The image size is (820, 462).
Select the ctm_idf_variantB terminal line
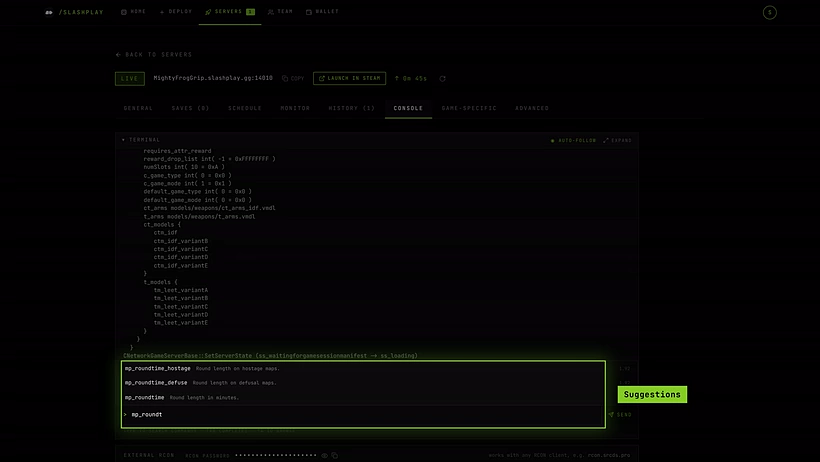coord(180,241)
